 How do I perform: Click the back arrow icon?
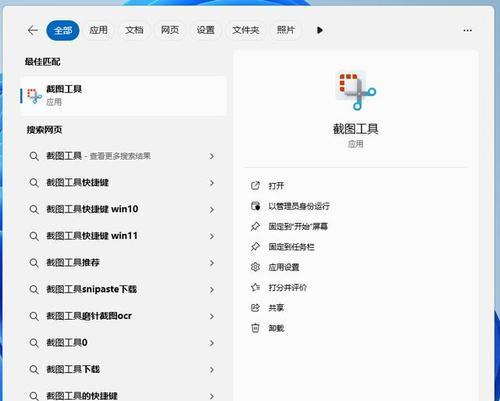click(33, 30)
